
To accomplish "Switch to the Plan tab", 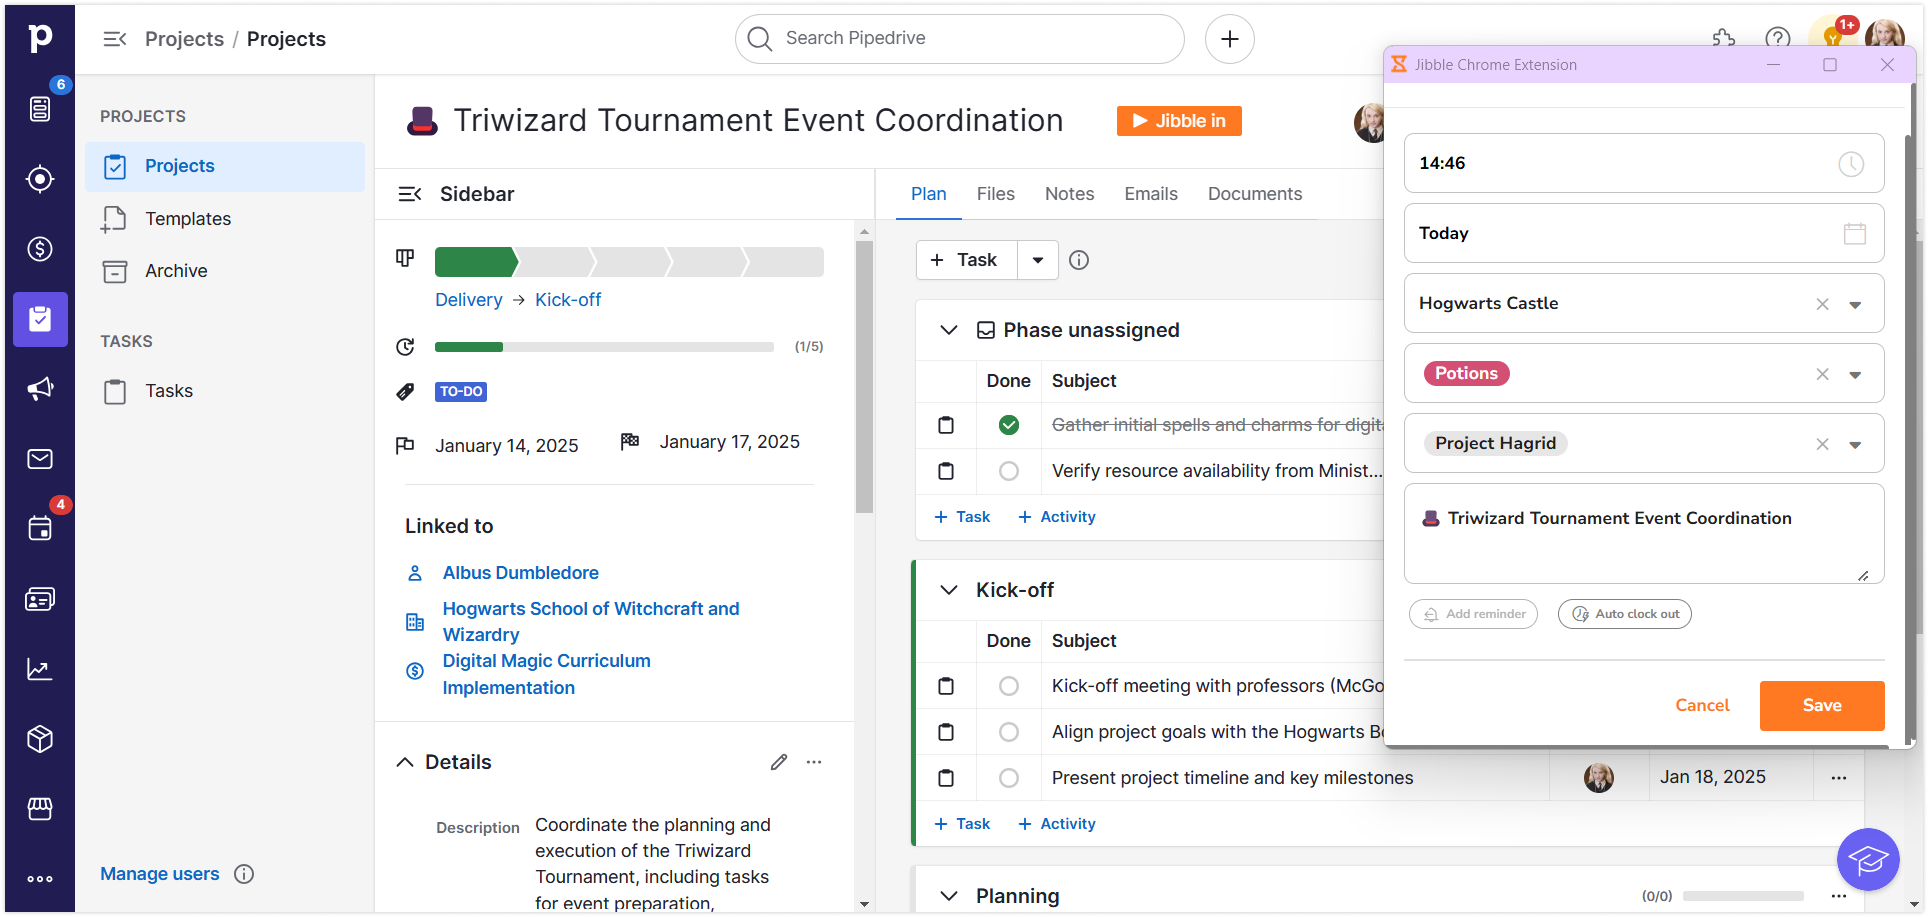I will click(x=928, y=194).
